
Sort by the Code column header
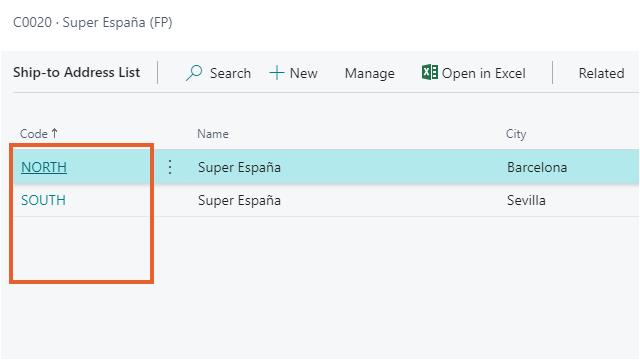click(x=34, y=134)
